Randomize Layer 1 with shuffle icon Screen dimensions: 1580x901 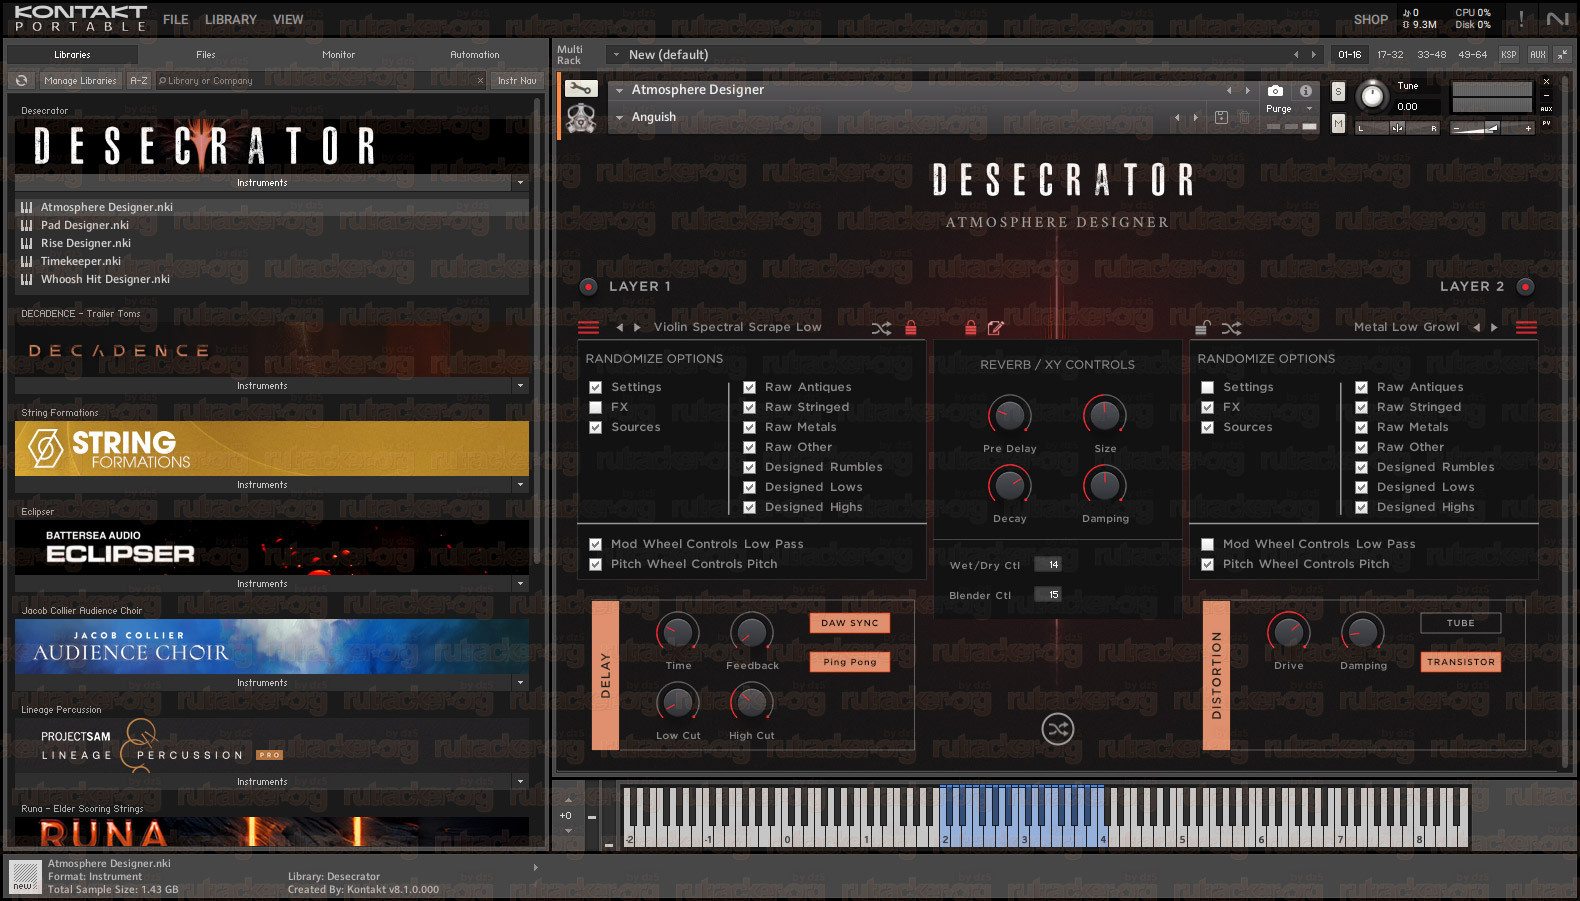tap(881, 328)
